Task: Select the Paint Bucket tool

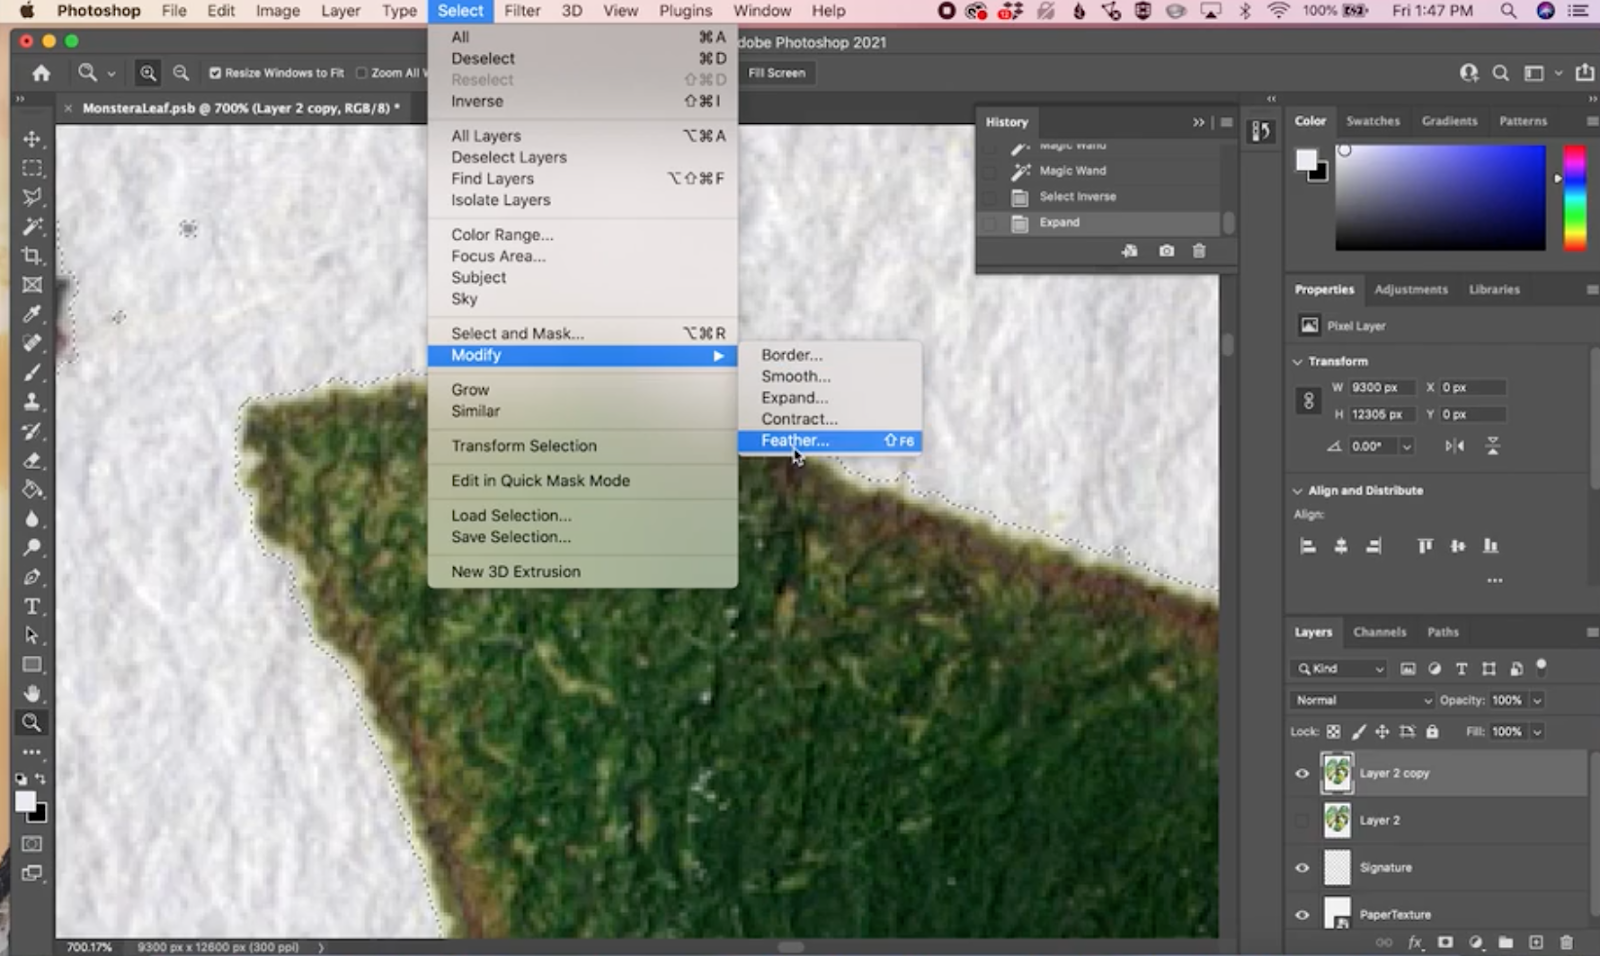Action: tap(32, 489)
